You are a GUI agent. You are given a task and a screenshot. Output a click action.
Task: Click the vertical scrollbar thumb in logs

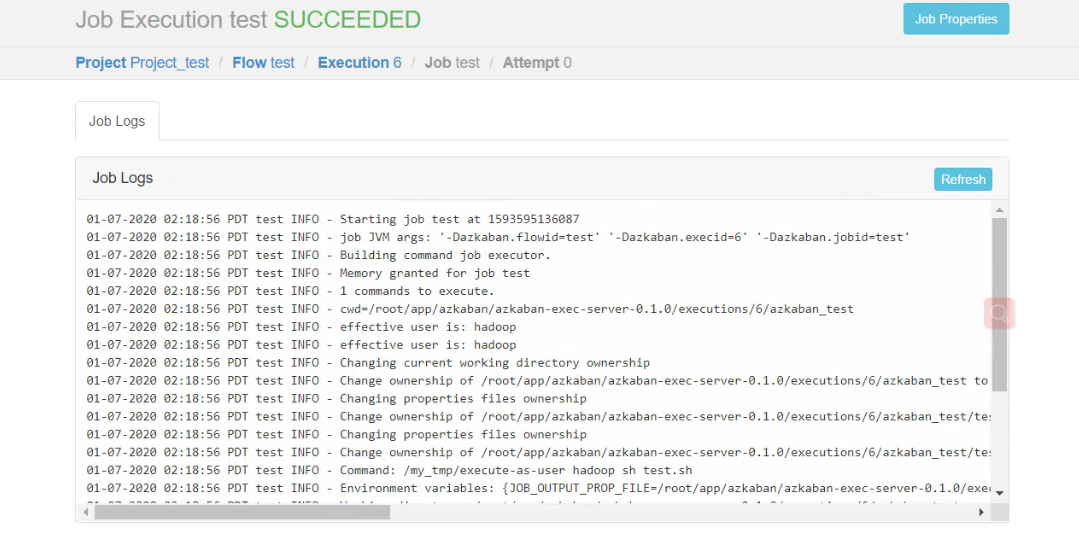click(1000, 304)
